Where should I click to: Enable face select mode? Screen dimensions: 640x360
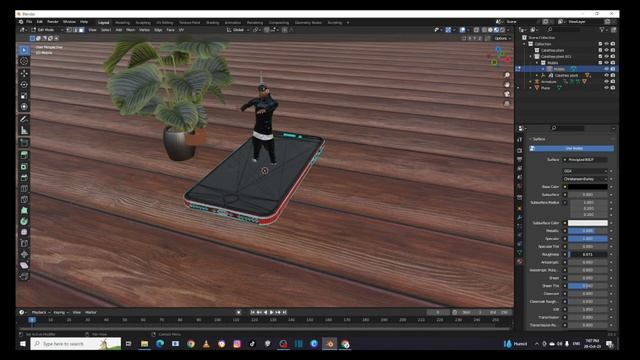81,30
